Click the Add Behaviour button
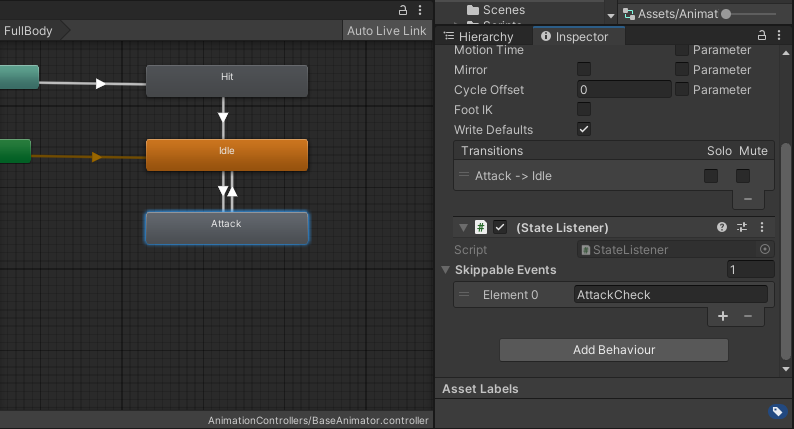Viewport: 794px width, 429px height. click(x=613, y=350)
